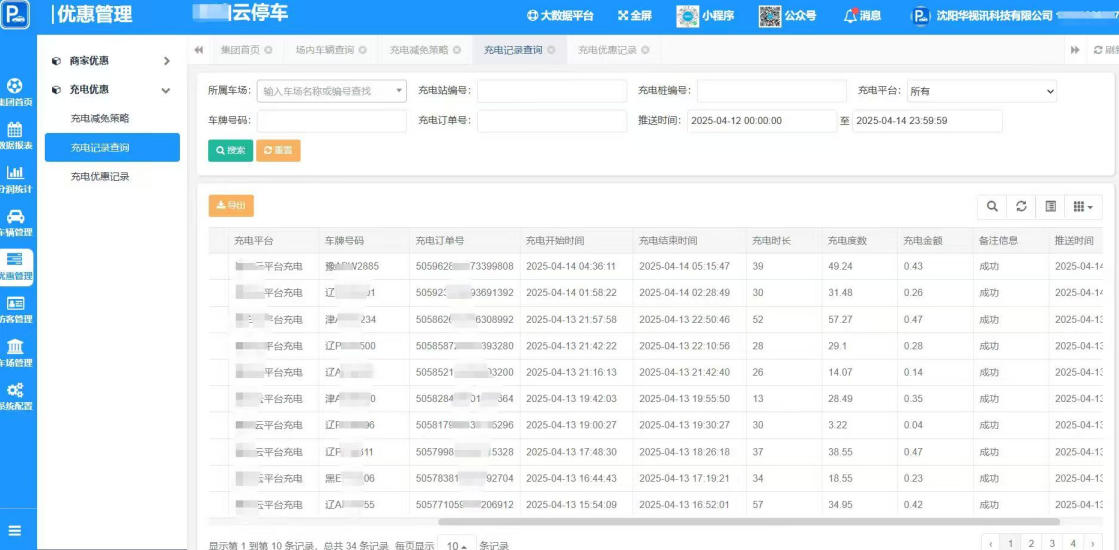Open 车场管理 building icon in sidebar

(16, 353)
